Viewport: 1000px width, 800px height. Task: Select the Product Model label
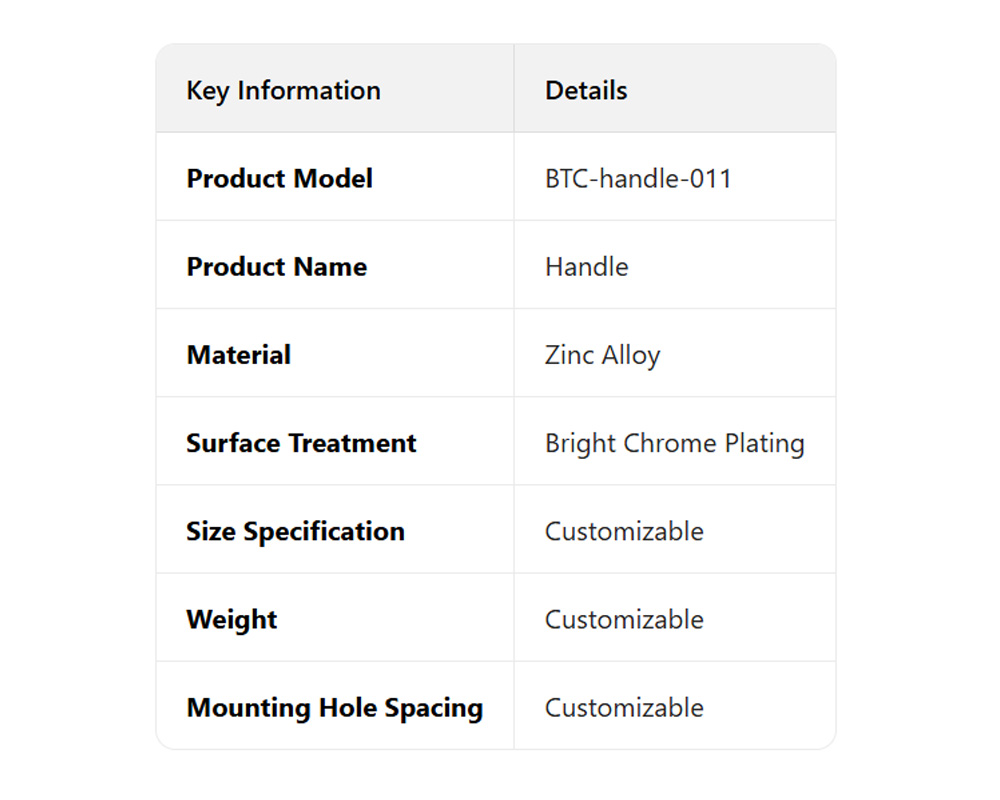pyautogui.click(x=279, y=179)
